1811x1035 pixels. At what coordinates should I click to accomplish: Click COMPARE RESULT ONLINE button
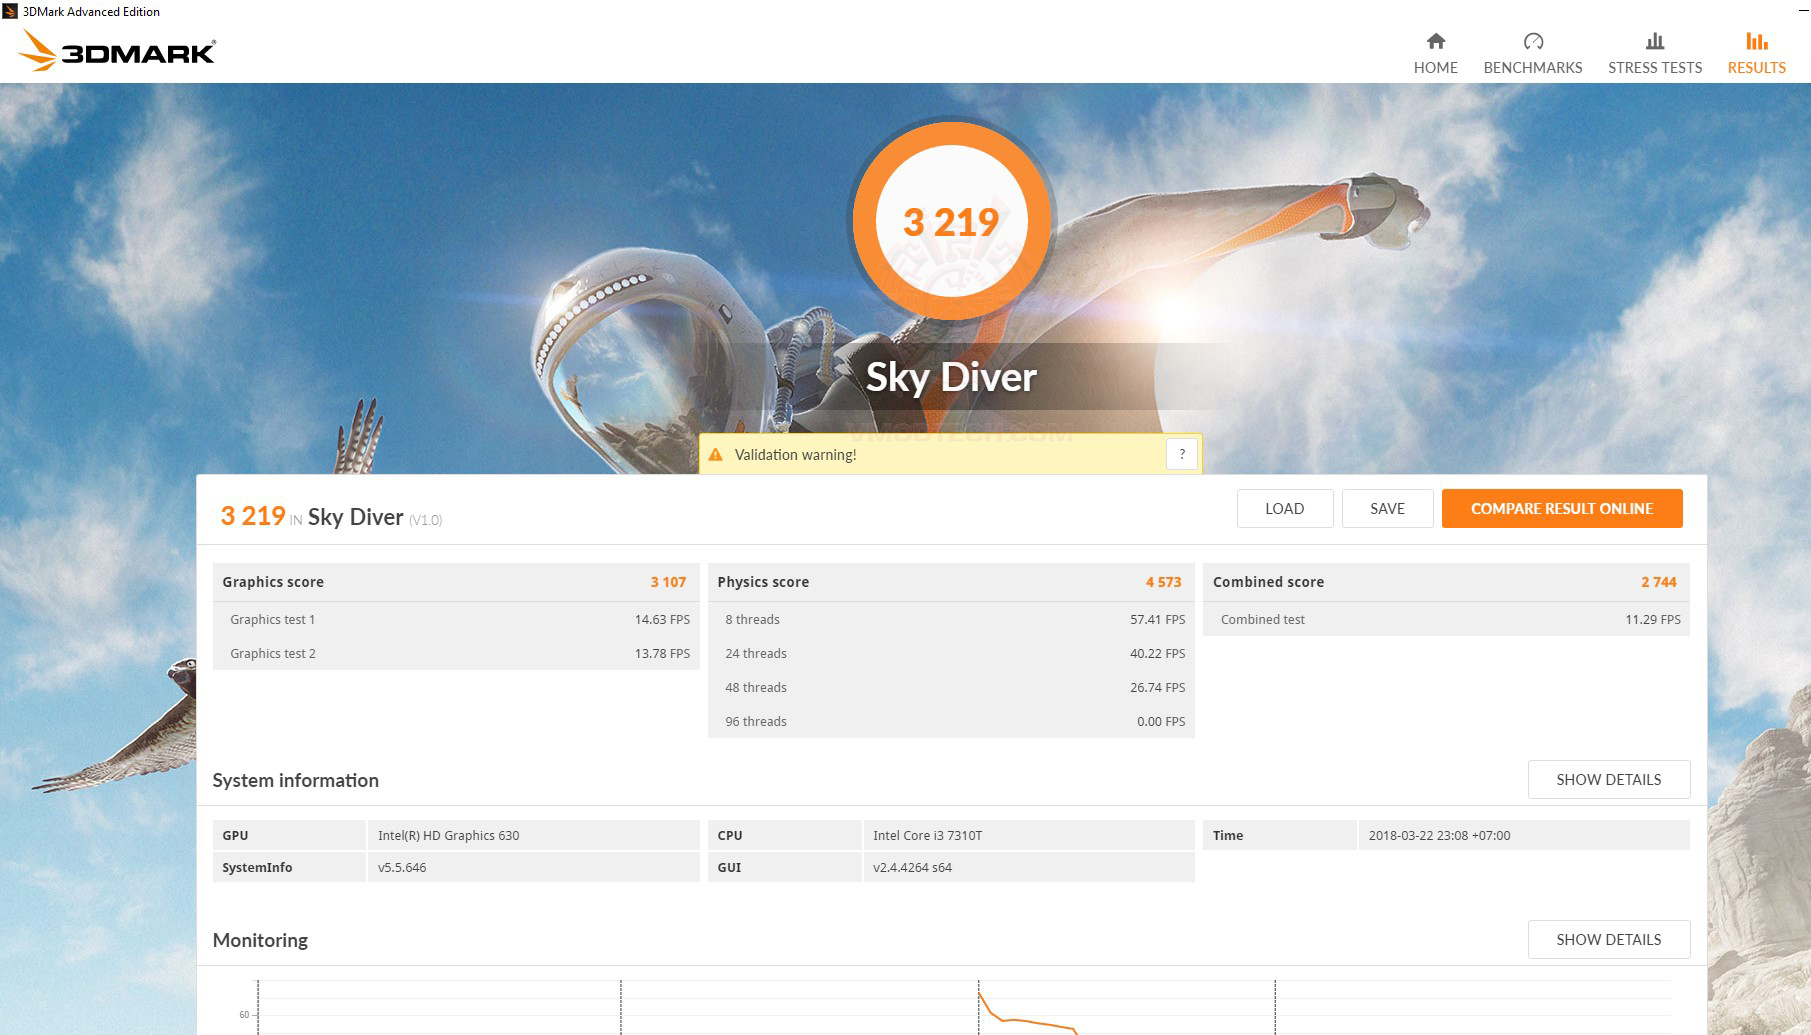click(x=1562, y=508)
